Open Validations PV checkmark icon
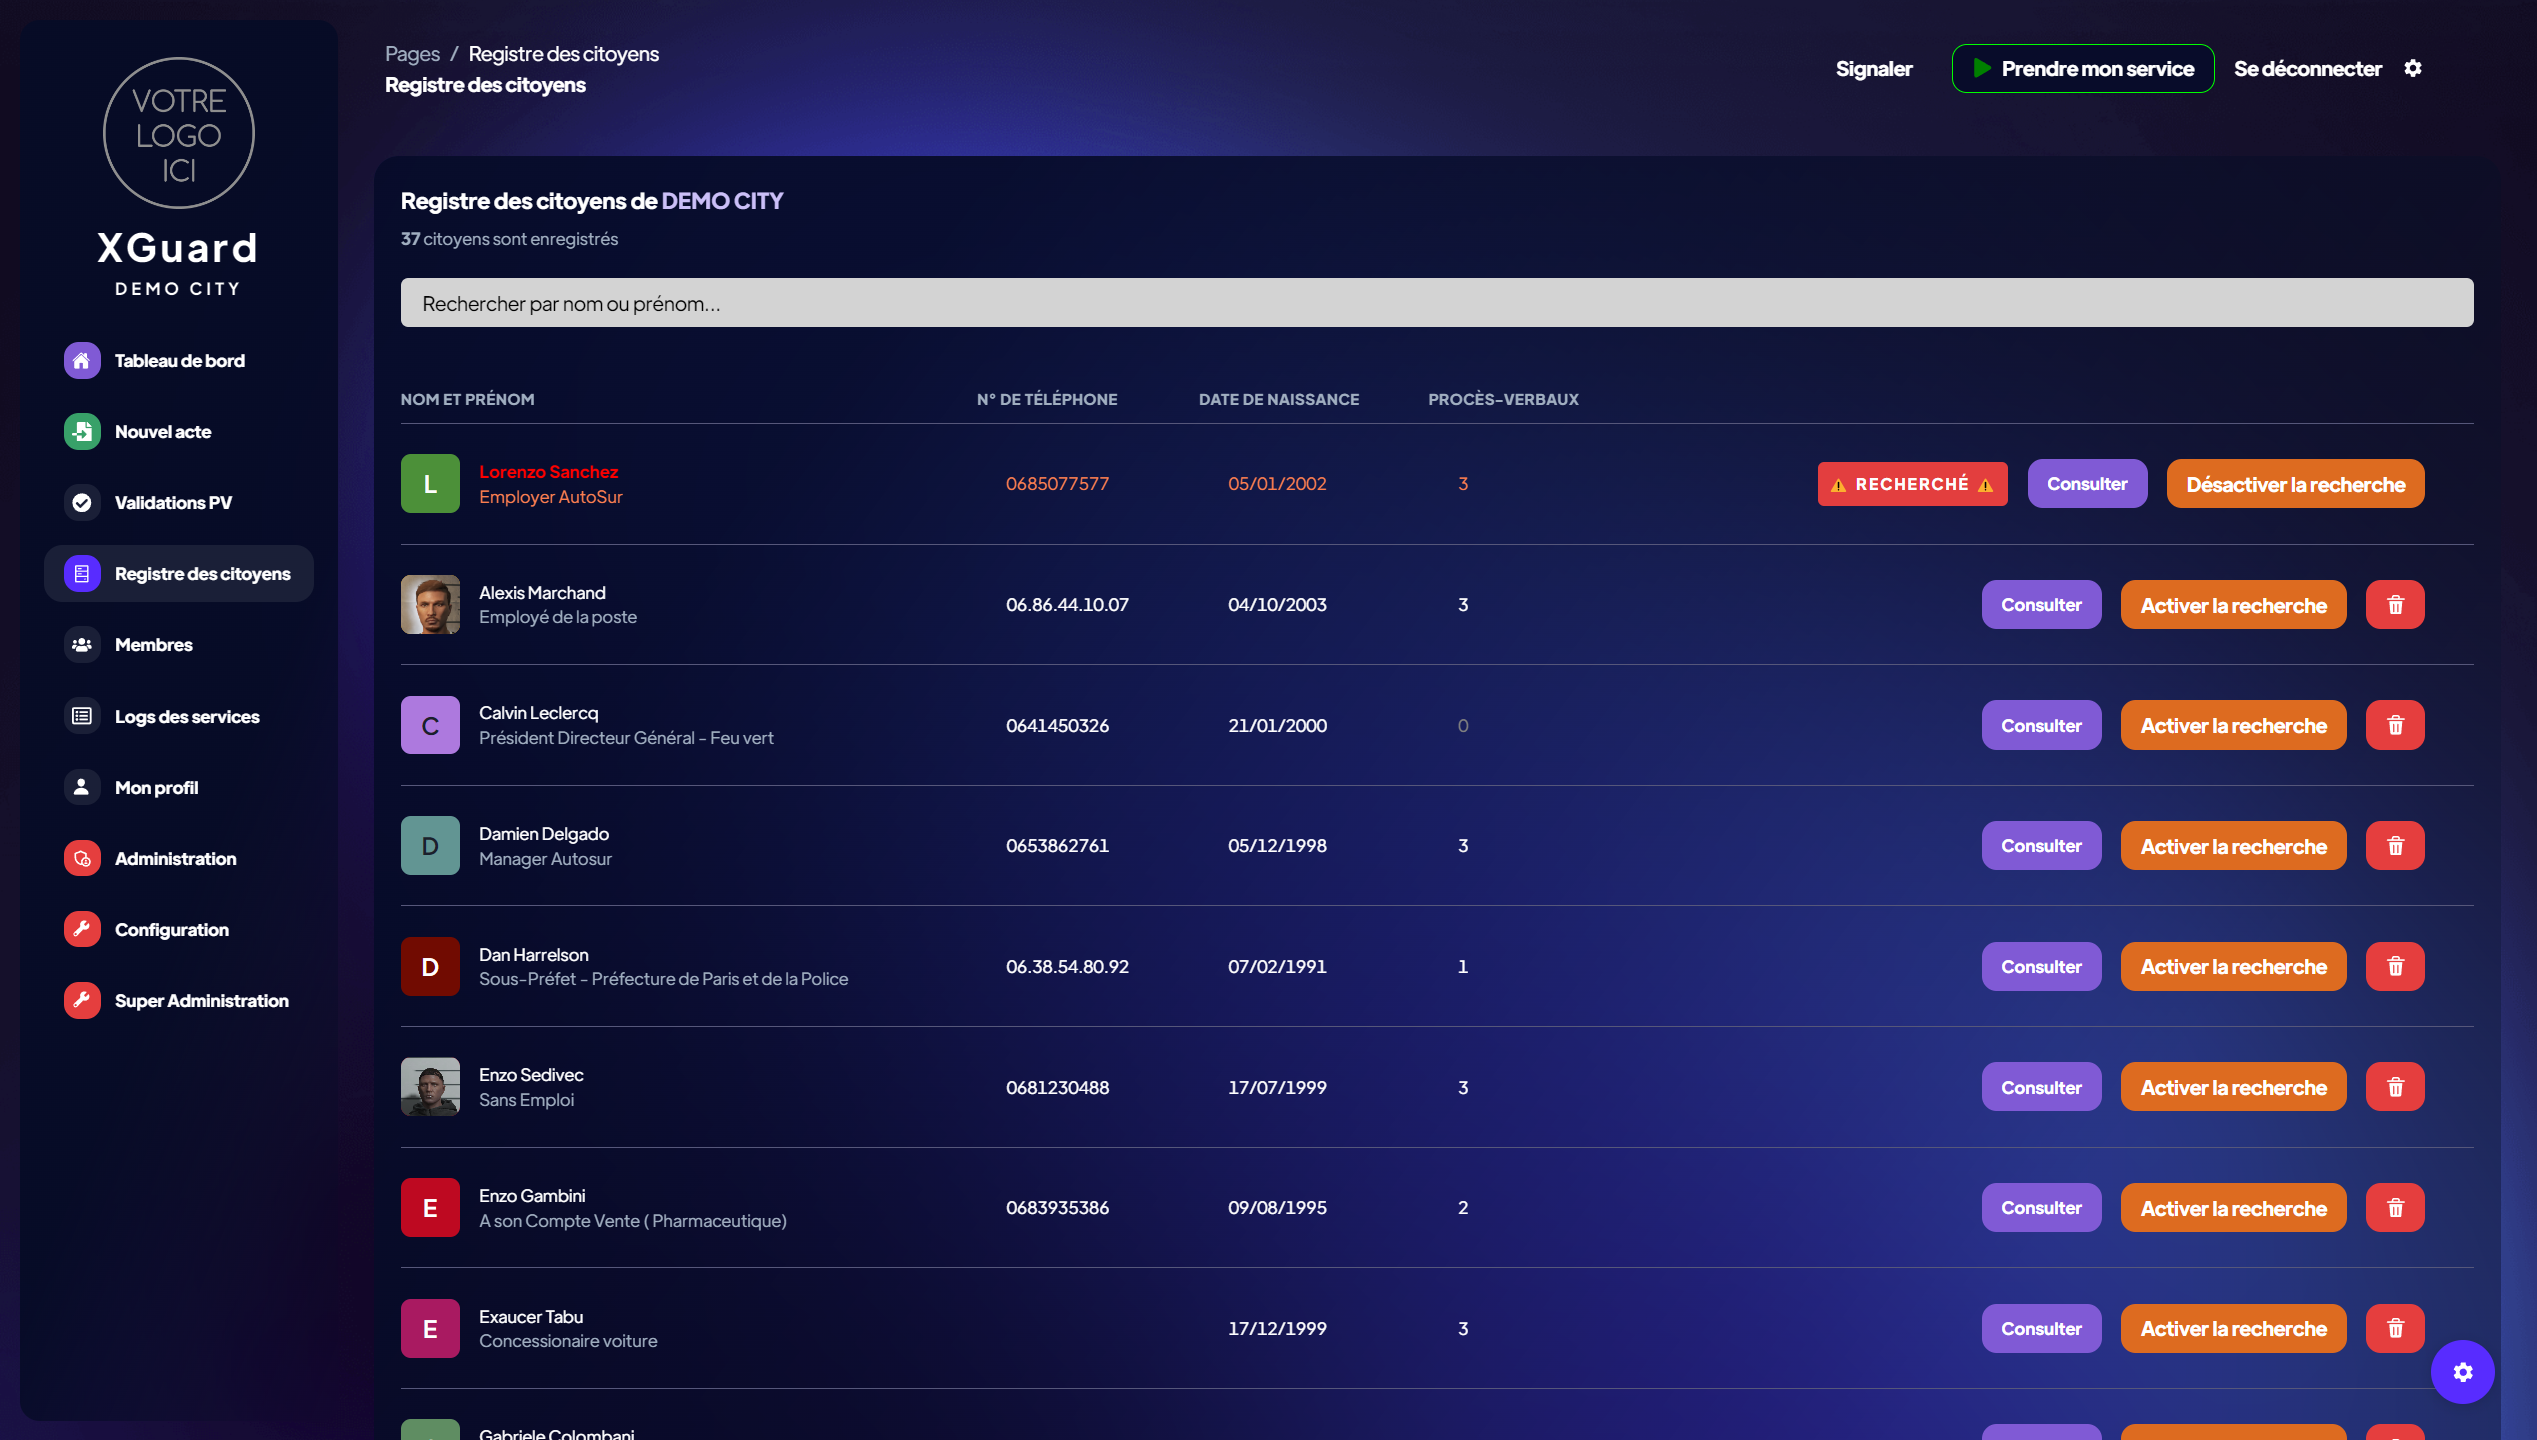Image resolution: width=2537 pixels, height=1440 pixels. [x=82, y=503]
